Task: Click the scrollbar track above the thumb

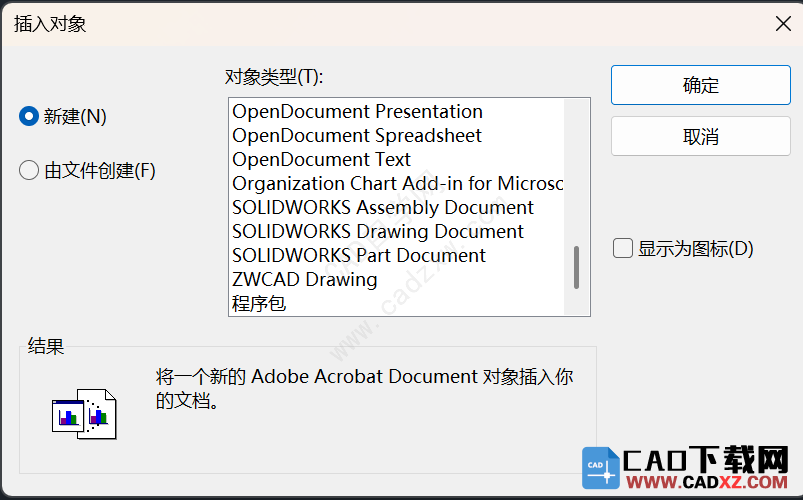Action: click(x=576, y=172)
